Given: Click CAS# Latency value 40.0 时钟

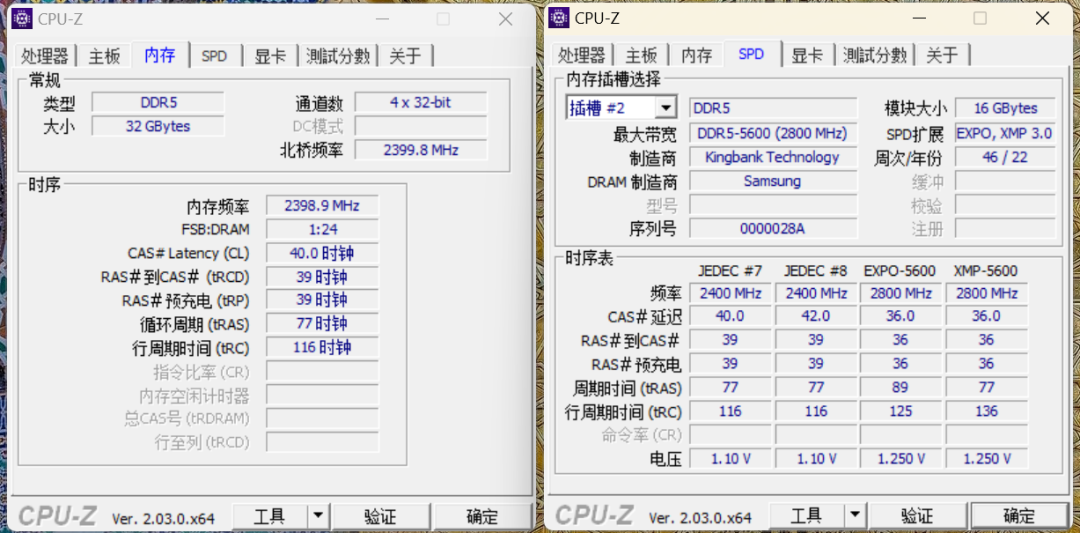Looking at the screenshot, I should click(x=322, y=253).
